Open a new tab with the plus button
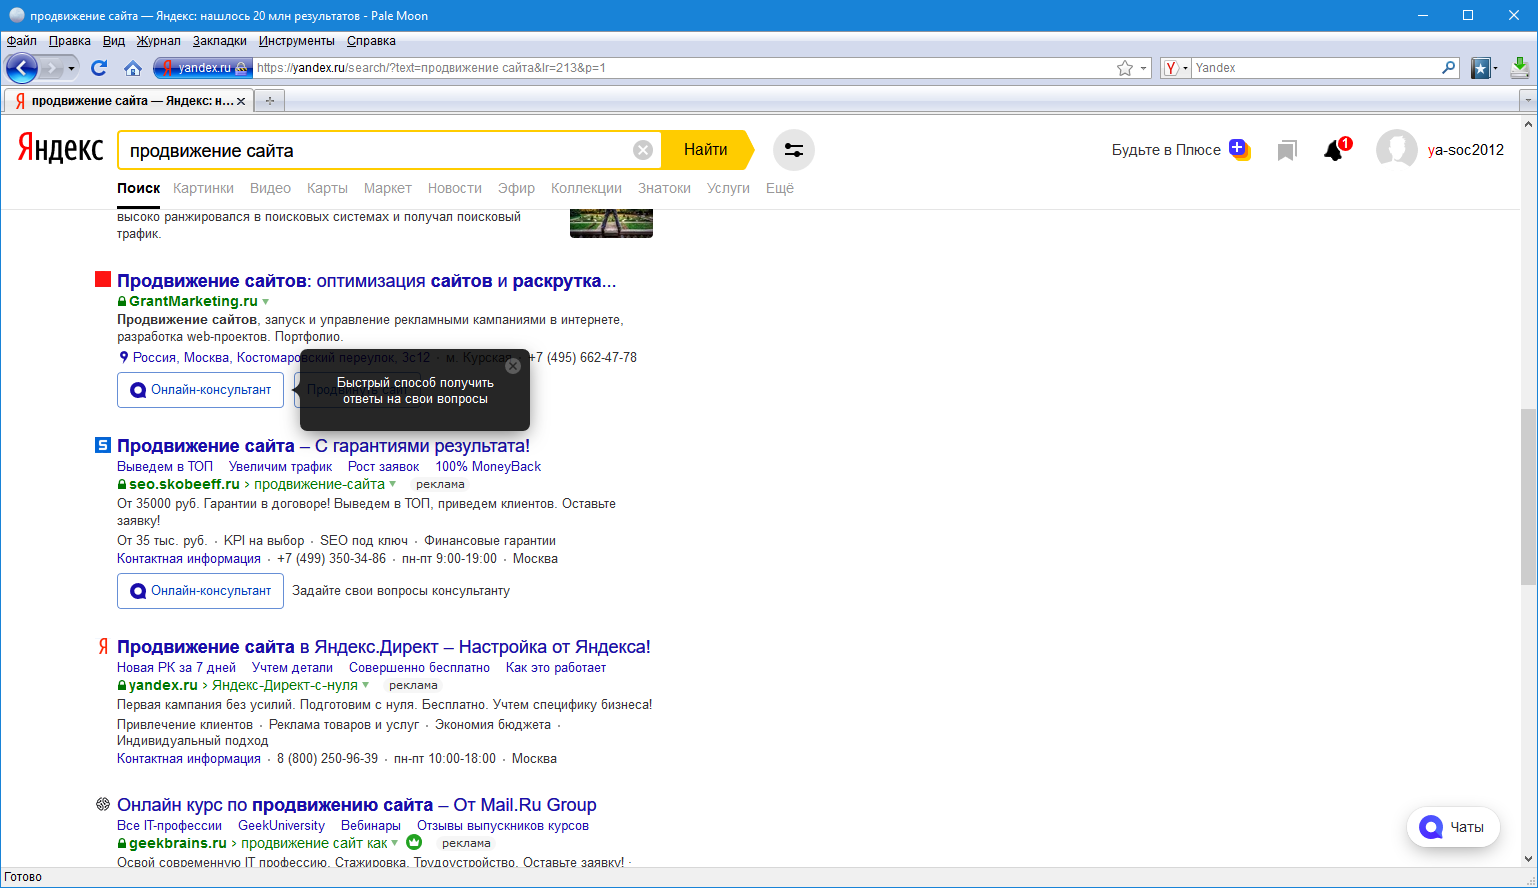Viewport: 1538px width, 888px height. click(269, 101)
